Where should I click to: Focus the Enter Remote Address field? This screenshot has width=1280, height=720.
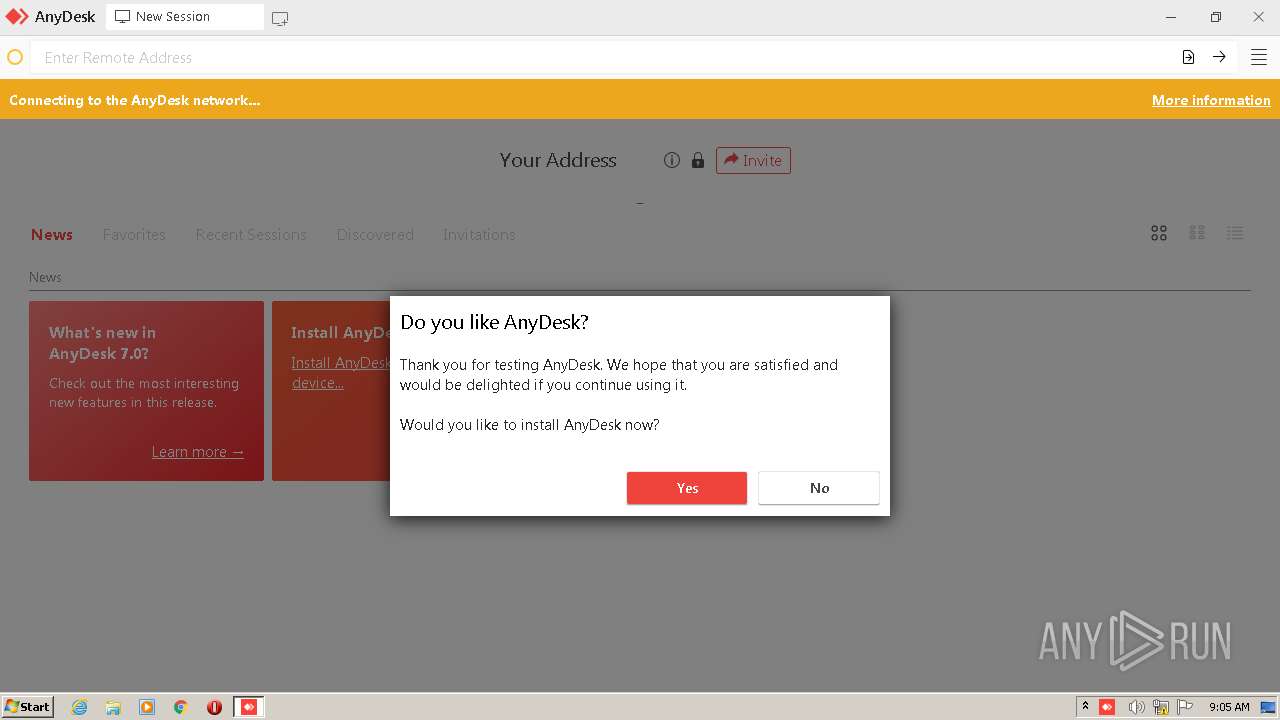600,58
